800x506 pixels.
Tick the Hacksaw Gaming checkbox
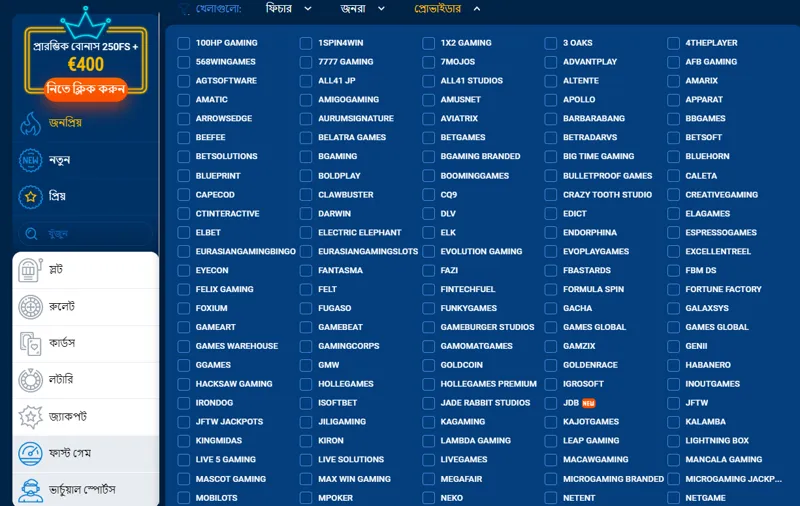point(184,384)
